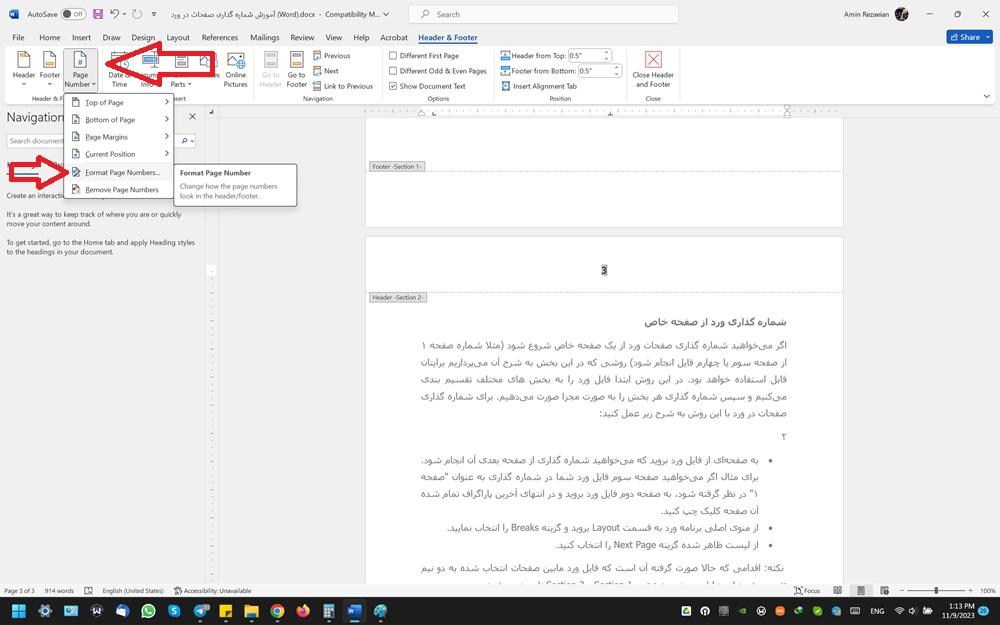Click the Online Pictures icon
Image resolution: width=1000 pixels, height=625 pixels.
click(236, 67)
